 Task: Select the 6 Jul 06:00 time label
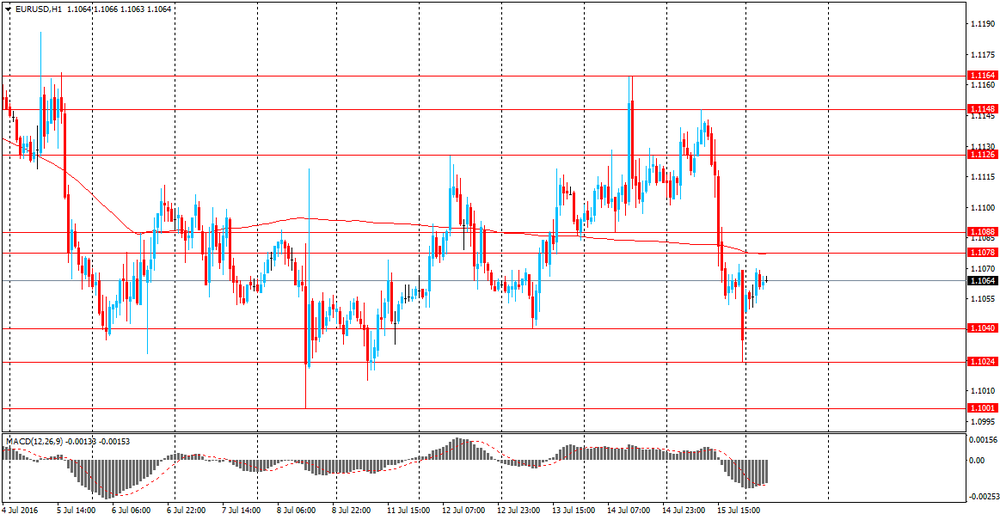pos(131,510)
